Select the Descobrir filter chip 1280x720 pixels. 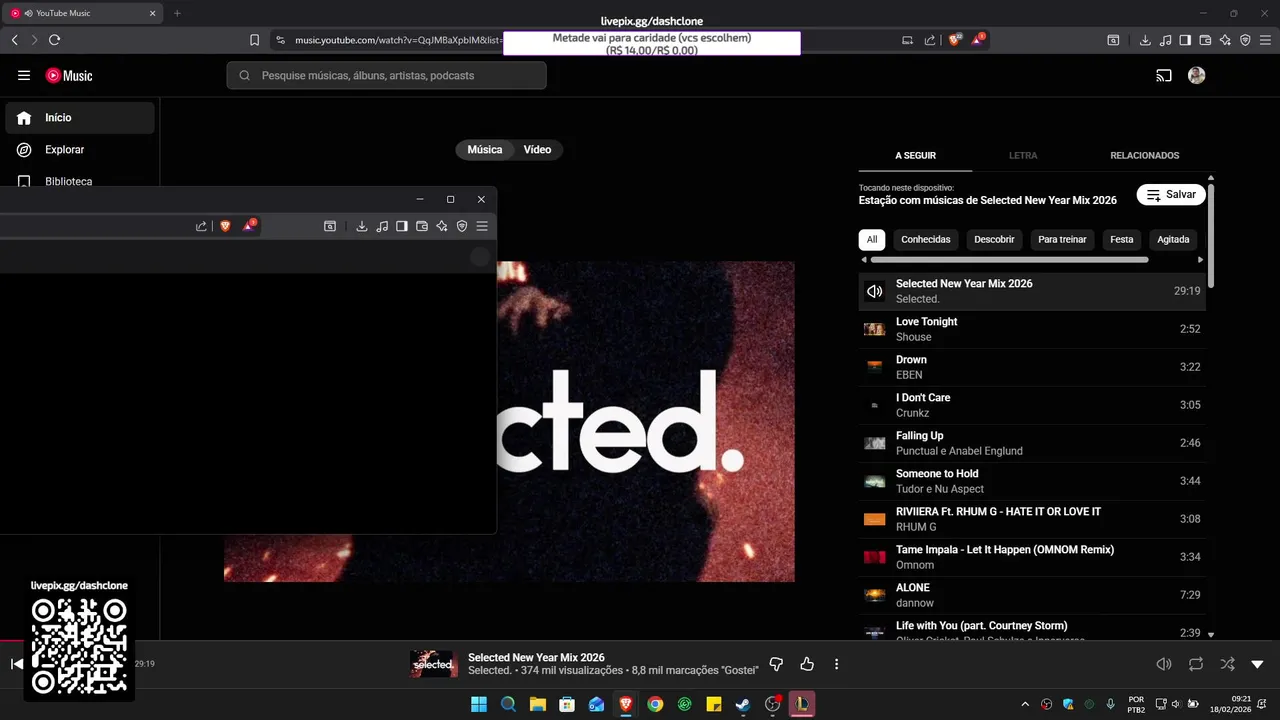point(995,240)
